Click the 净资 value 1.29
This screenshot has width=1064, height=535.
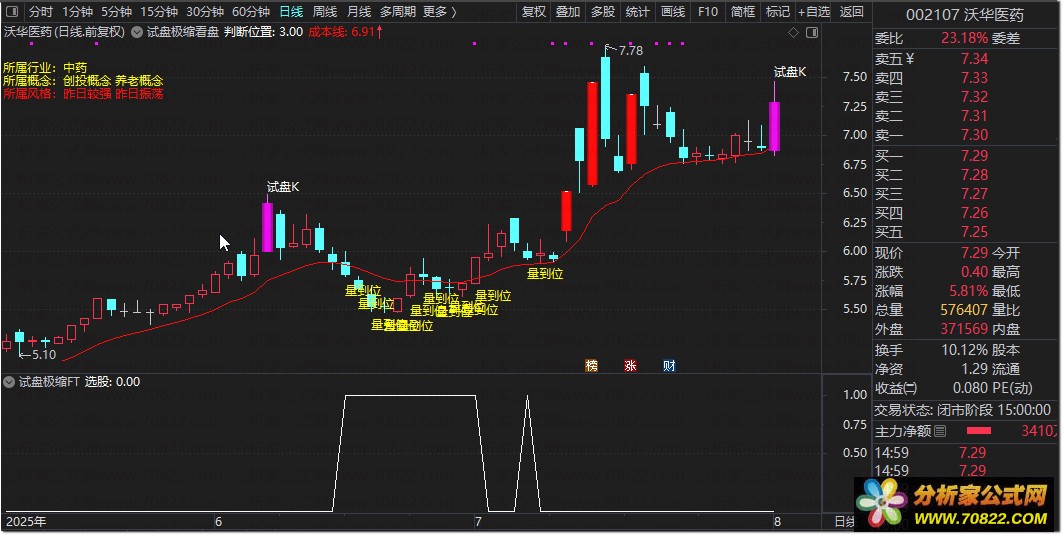pyautogui.click(x=974, y=369)
